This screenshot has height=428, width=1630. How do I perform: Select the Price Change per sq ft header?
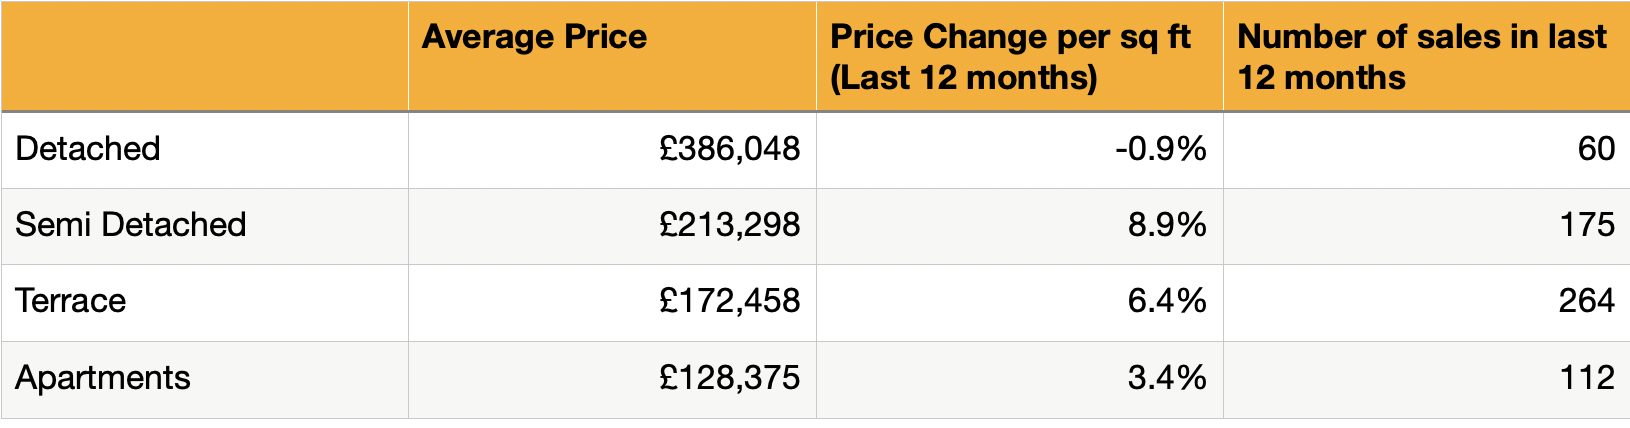[x=1010, y=57]
